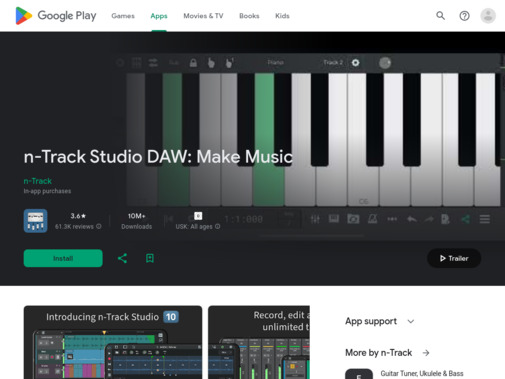
Task: Open the search magnifier icon
Action: click(441, 16)
